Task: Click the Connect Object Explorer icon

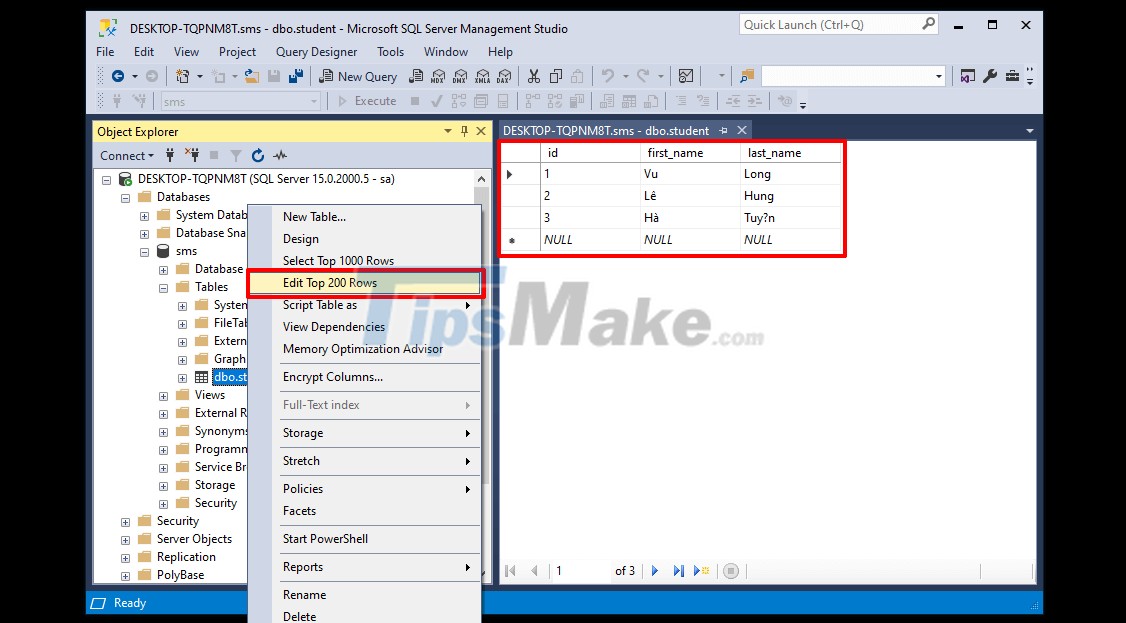Action: [170, 155]
